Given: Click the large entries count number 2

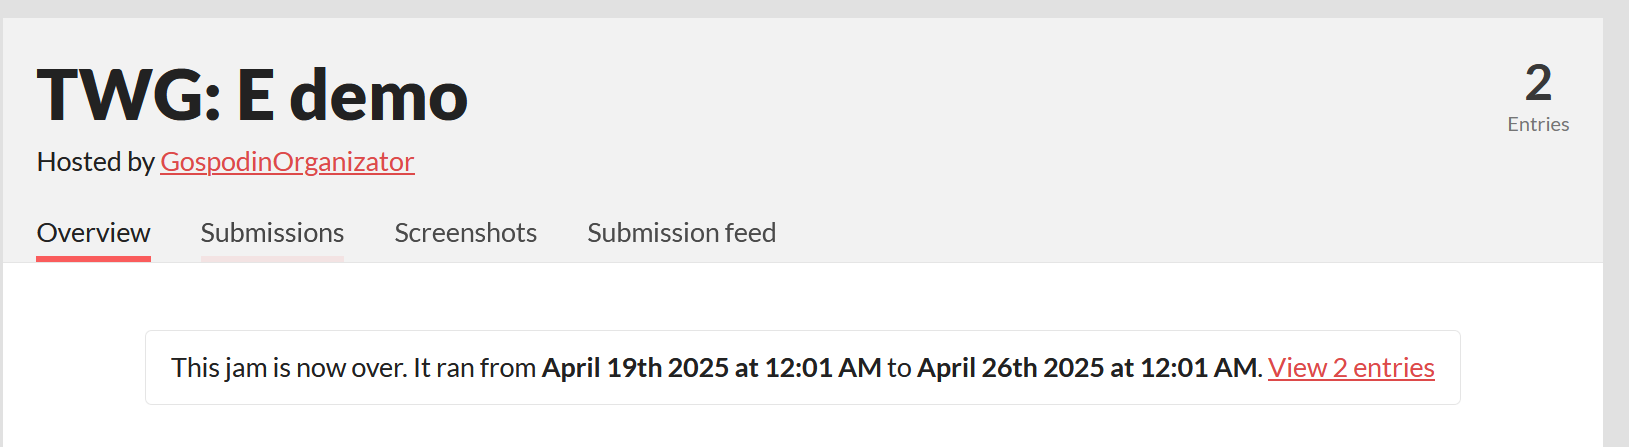Looking at the screenshot, I should (x=1538, y=83).
